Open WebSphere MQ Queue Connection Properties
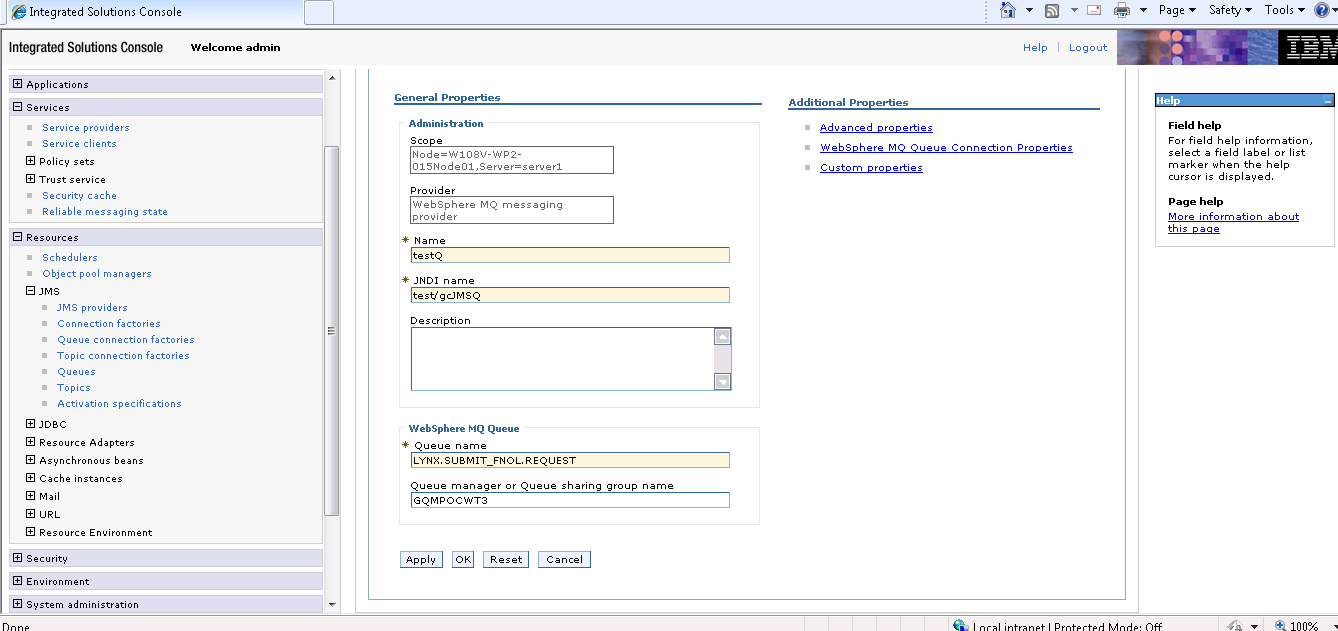The height and width of the screenshot is (631, 1338). coord(946,148)
